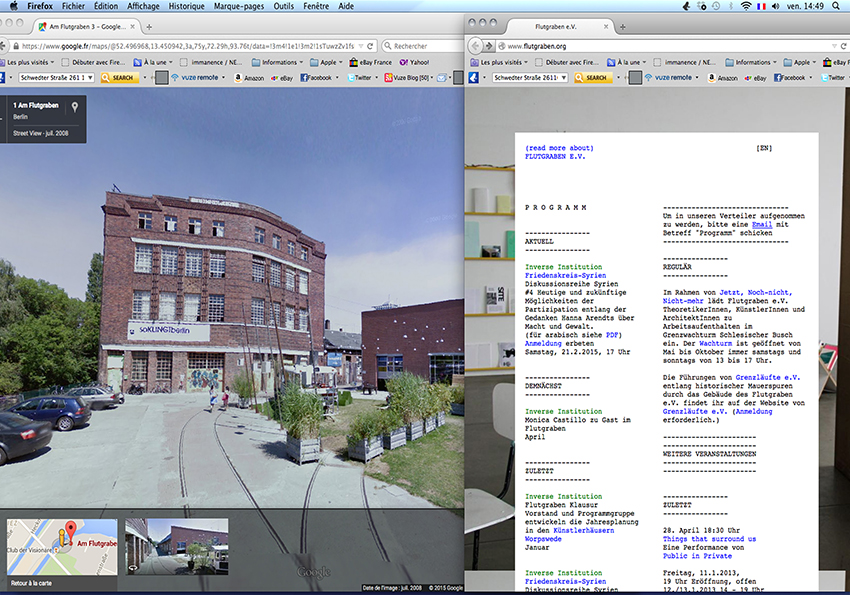Click the mail envelope toolbar icon

click(x=442, y=77)
